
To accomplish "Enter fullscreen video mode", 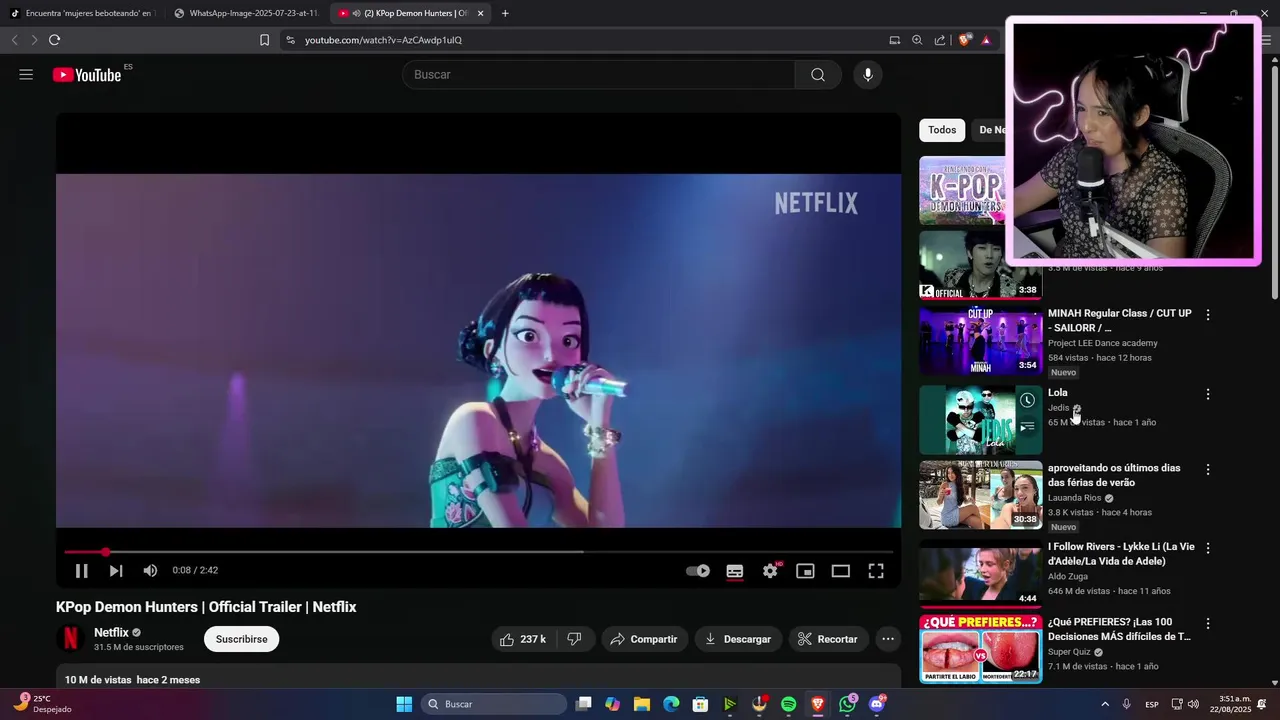I will [x=876, y=571].
